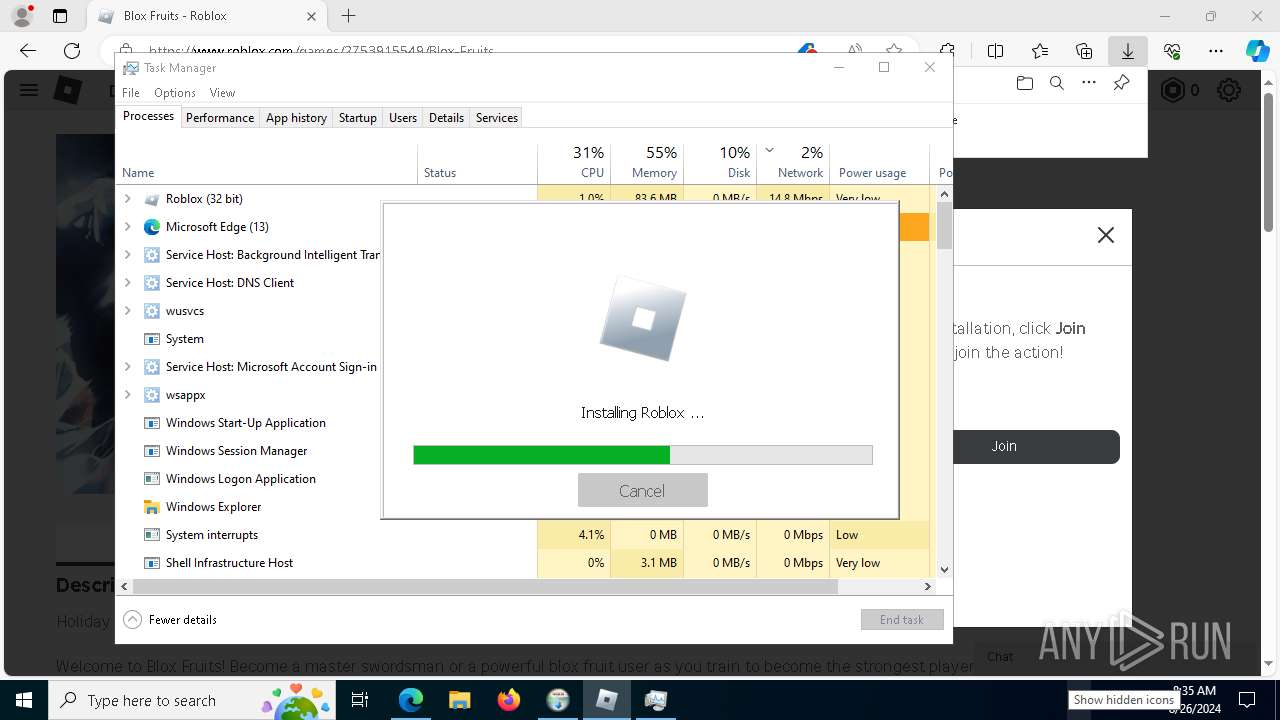The height and width of the screenshot is (720, 1280).
Task: Open the column sort chevron above Network
Action: coord(769,150)
